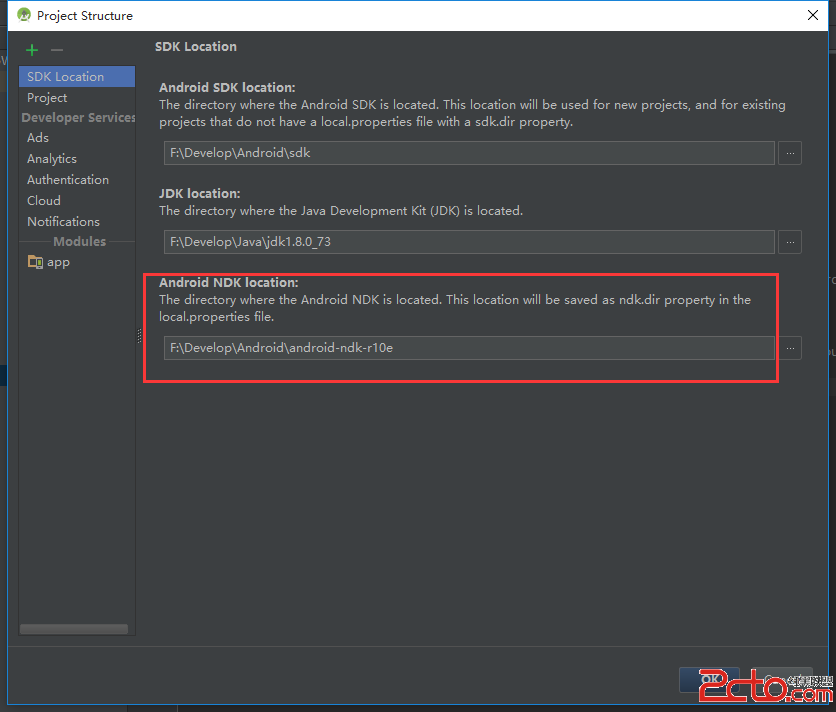The image size is (836, 712).
Task: Click the 'SDK Location' panel heading
Action: pyautogui.click(x=196, y=47)
